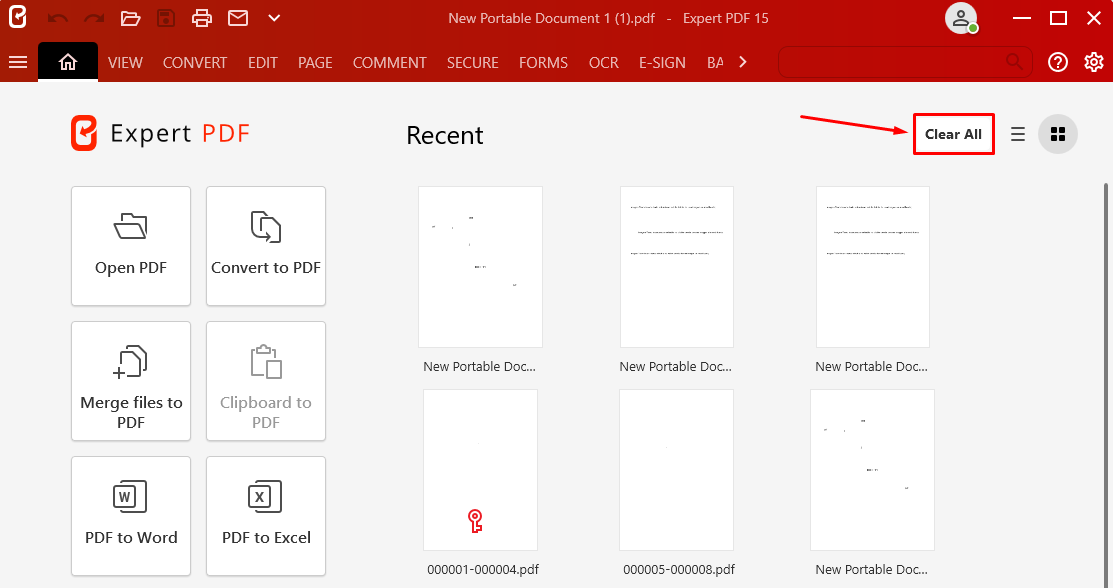Screen dimensions: 1113x588
Task: Minimize the Expert PDF window
Action: [1021, 18]
